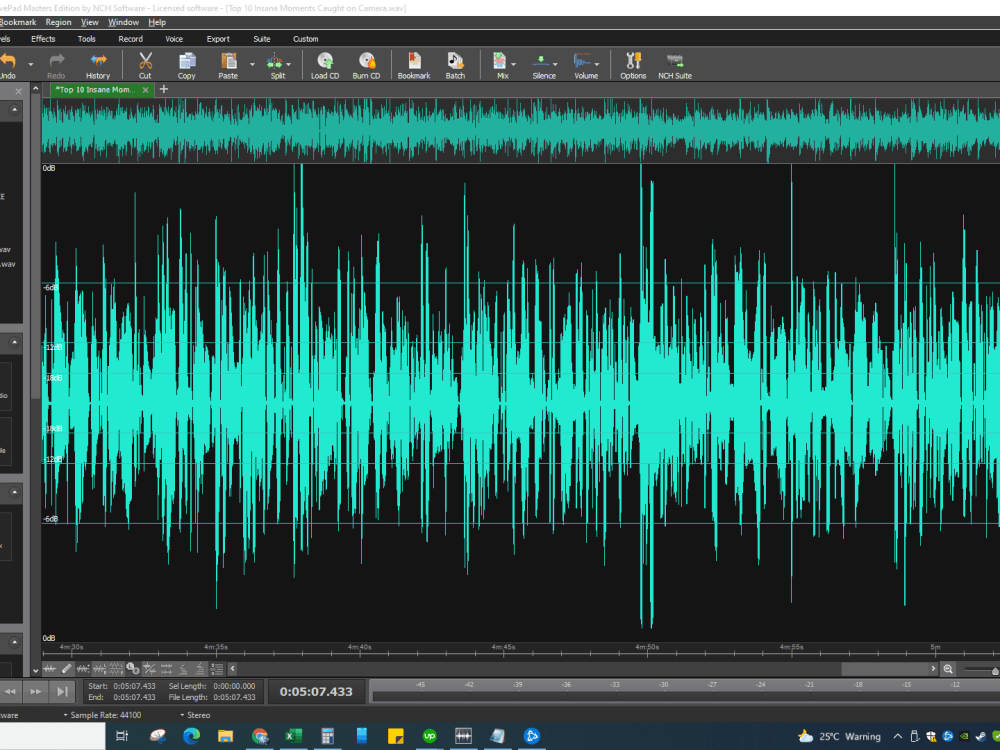Open the Window menu
The height and width of the screenshot is (750, 1000).
[123, 22]
